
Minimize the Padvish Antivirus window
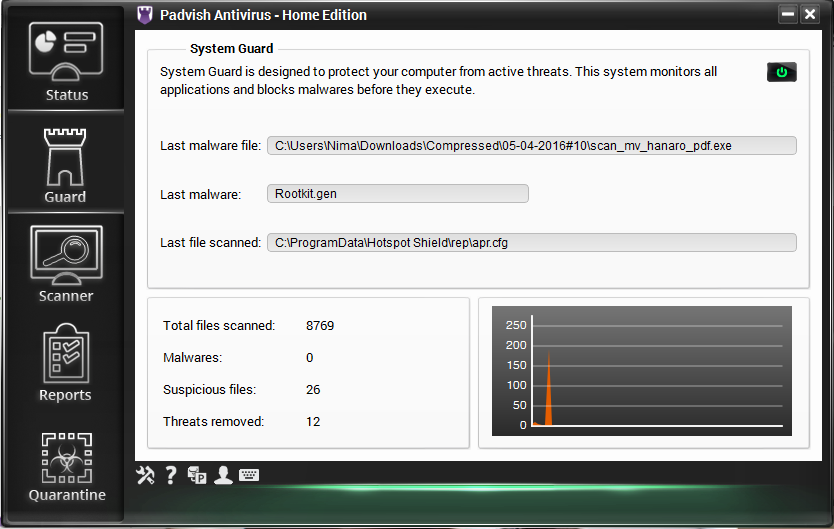788,14
